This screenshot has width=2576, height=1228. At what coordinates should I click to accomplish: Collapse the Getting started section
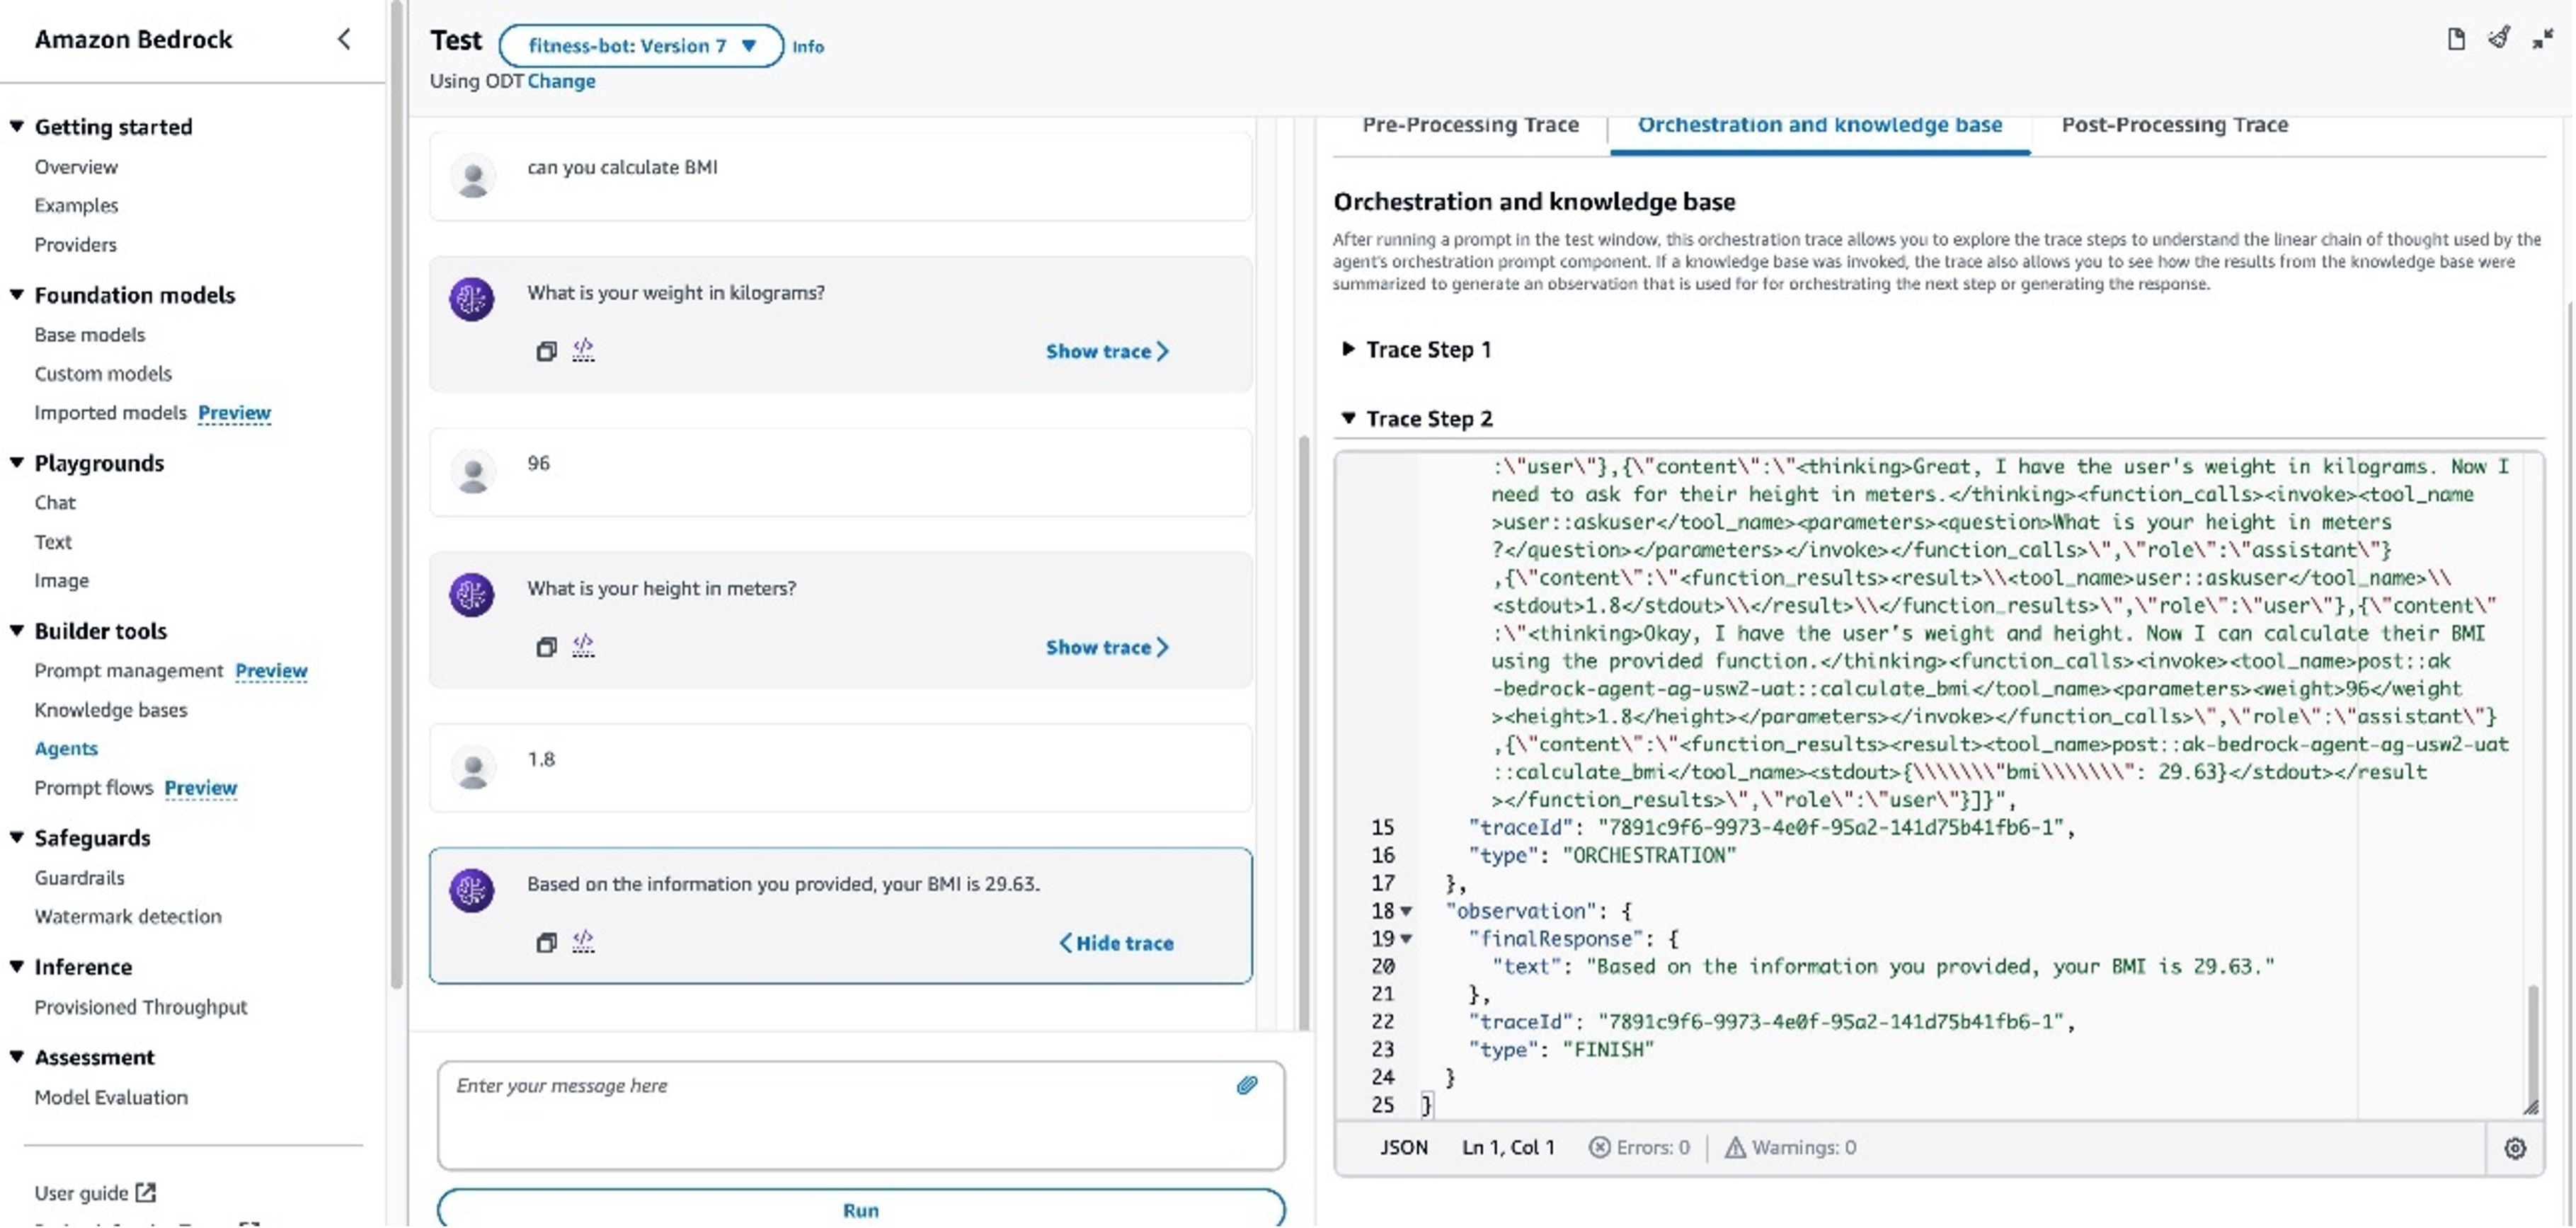point(17,126)
